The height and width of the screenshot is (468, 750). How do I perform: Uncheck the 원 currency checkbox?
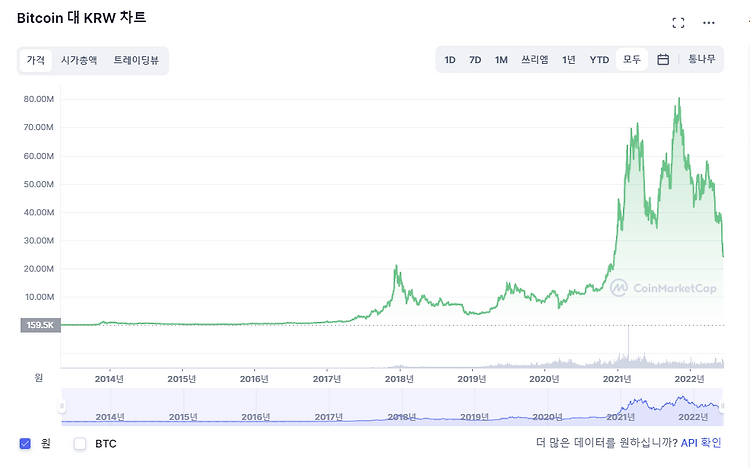pos(25,444)
